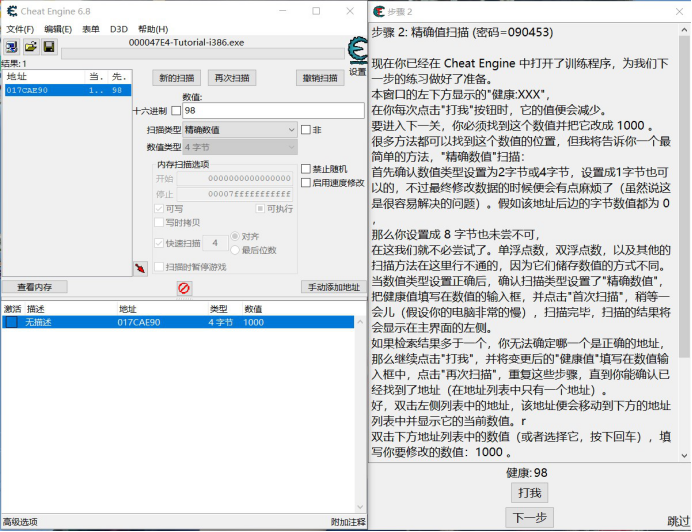The image size is (692, 532).
Task: Click 手动添加地址 button
Action: click(334, 287)
